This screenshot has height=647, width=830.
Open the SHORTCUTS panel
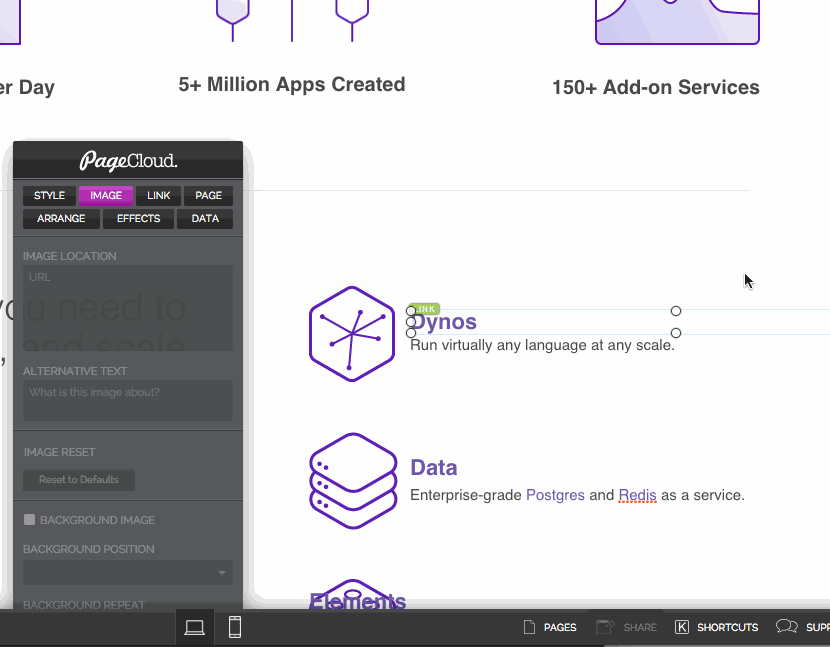pyautogui.click(x=727, y=627)
